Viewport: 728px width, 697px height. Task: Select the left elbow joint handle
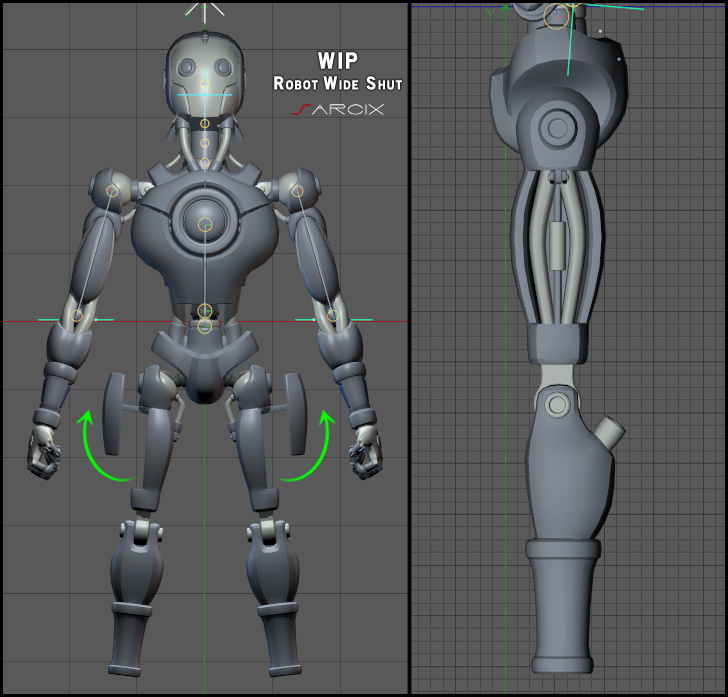pyautogui.click(x=77, y=316)
